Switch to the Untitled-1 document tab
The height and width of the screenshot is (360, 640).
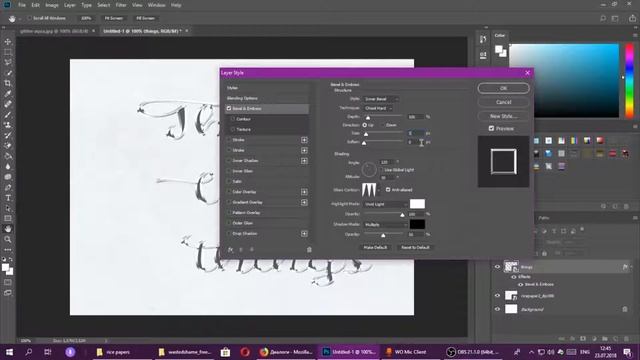pos(142,31)
